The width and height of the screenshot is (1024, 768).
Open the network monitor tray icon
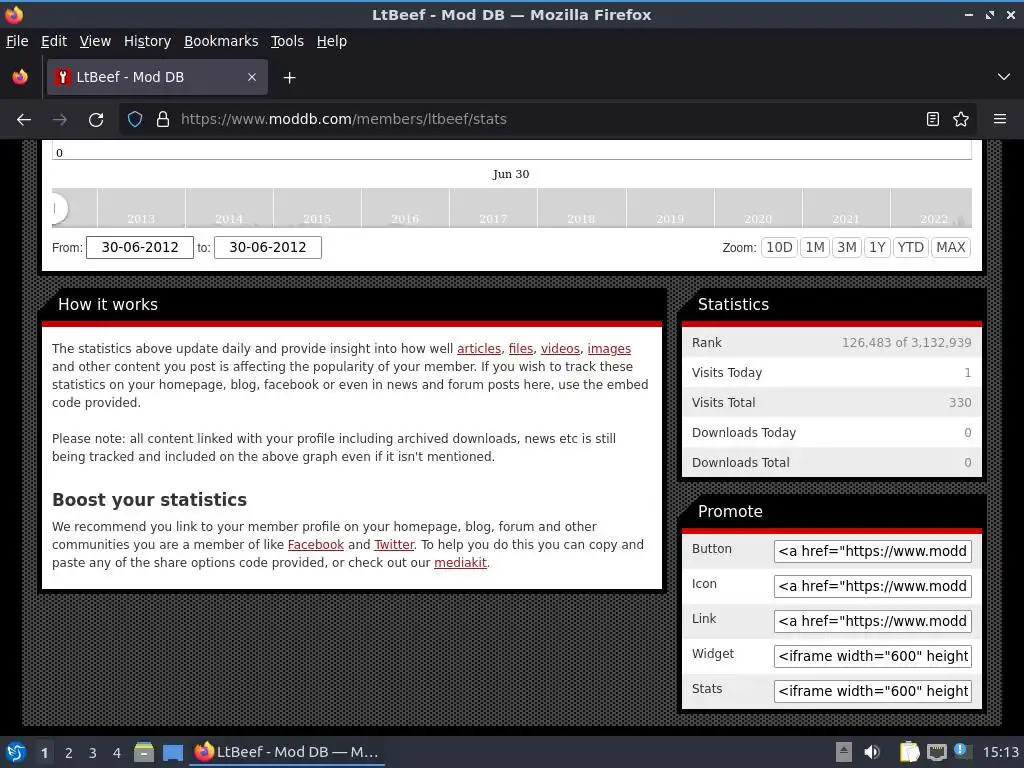pos(936,752)
